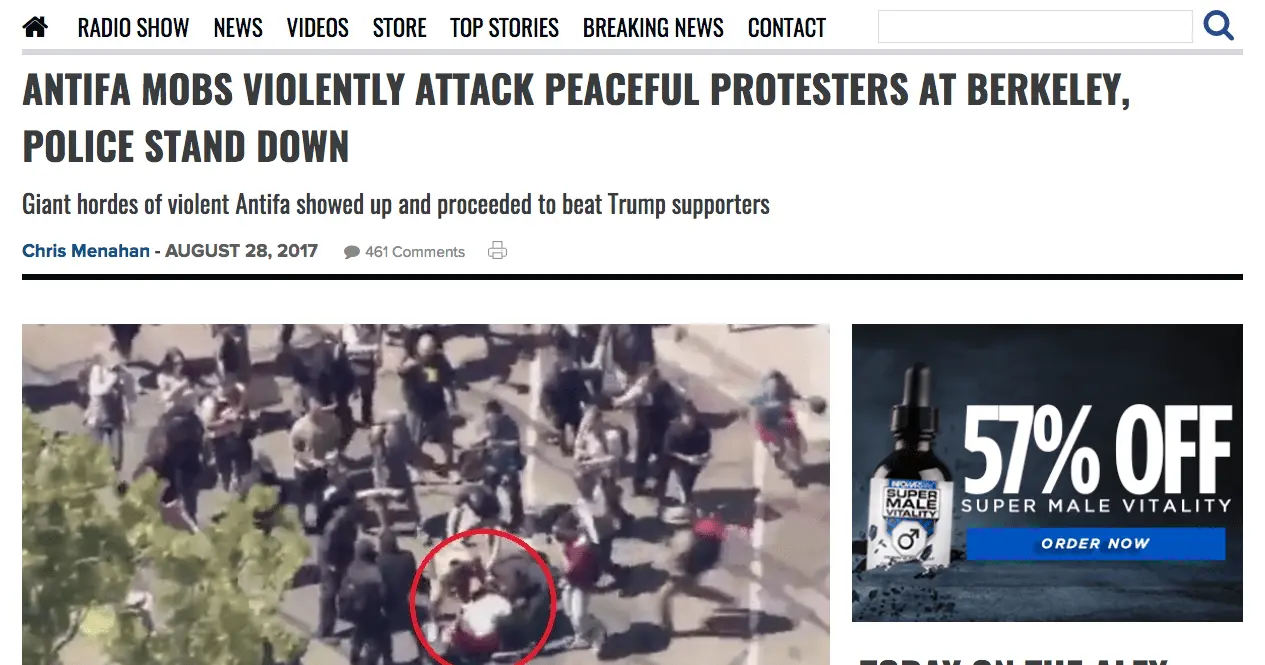Click the red circle on the image
Screen dimensions: 1265x665
[x=483, y=598]
